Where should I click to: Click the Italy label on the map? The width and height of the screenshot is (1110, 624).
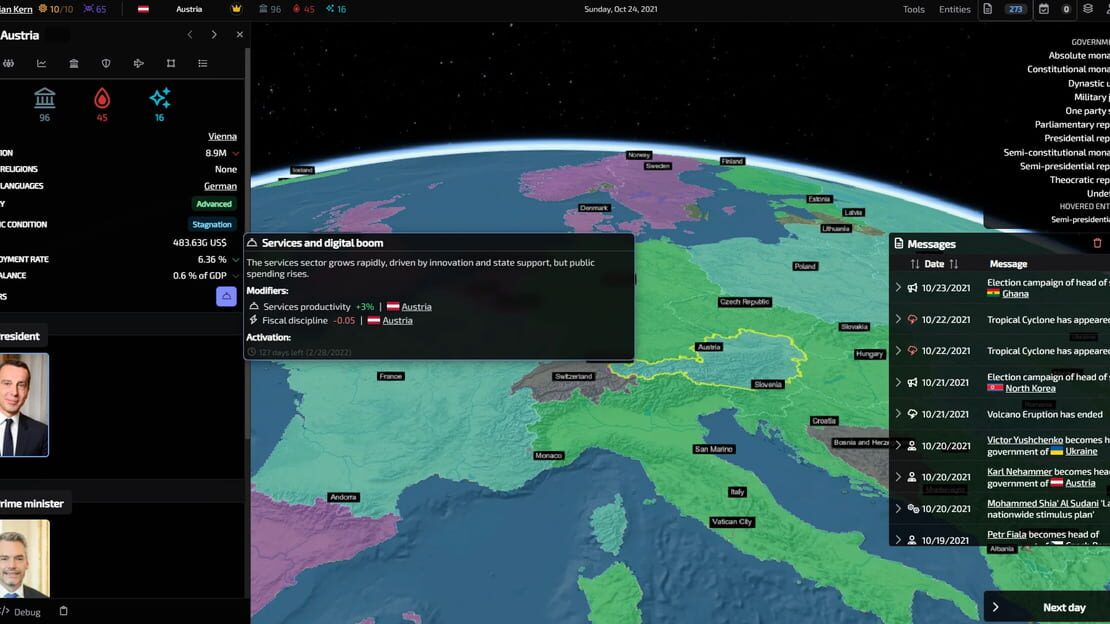click(x=737, y=492)
